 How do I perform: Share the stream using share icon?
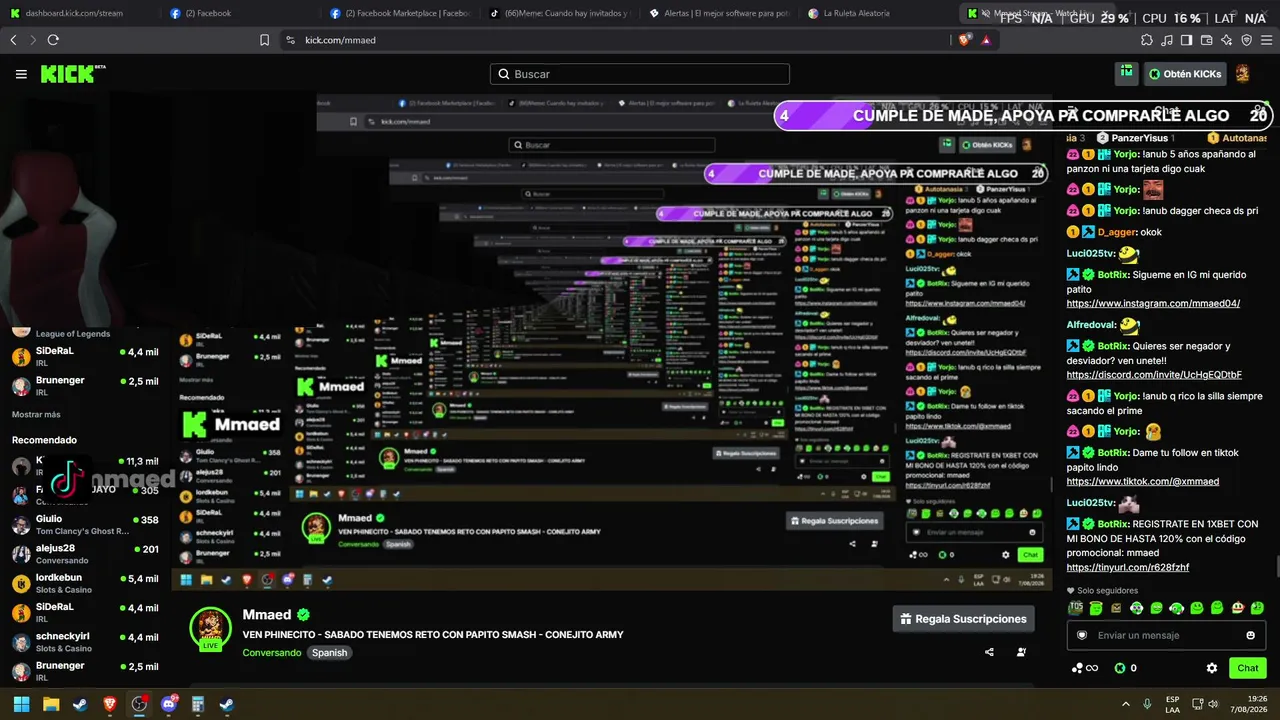pos(989,652)
